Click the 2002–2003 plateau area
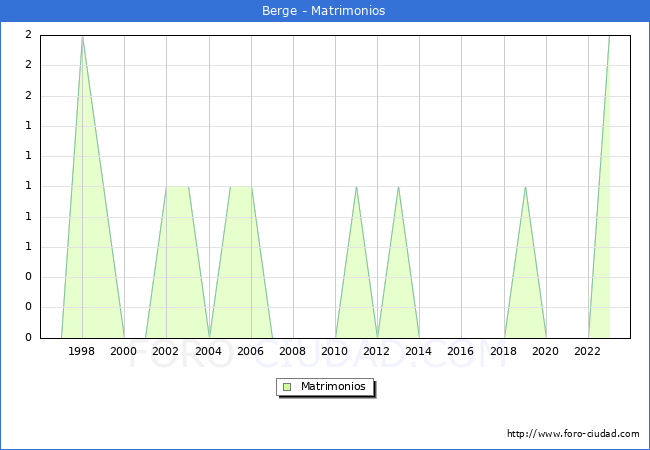 (177, 188)
